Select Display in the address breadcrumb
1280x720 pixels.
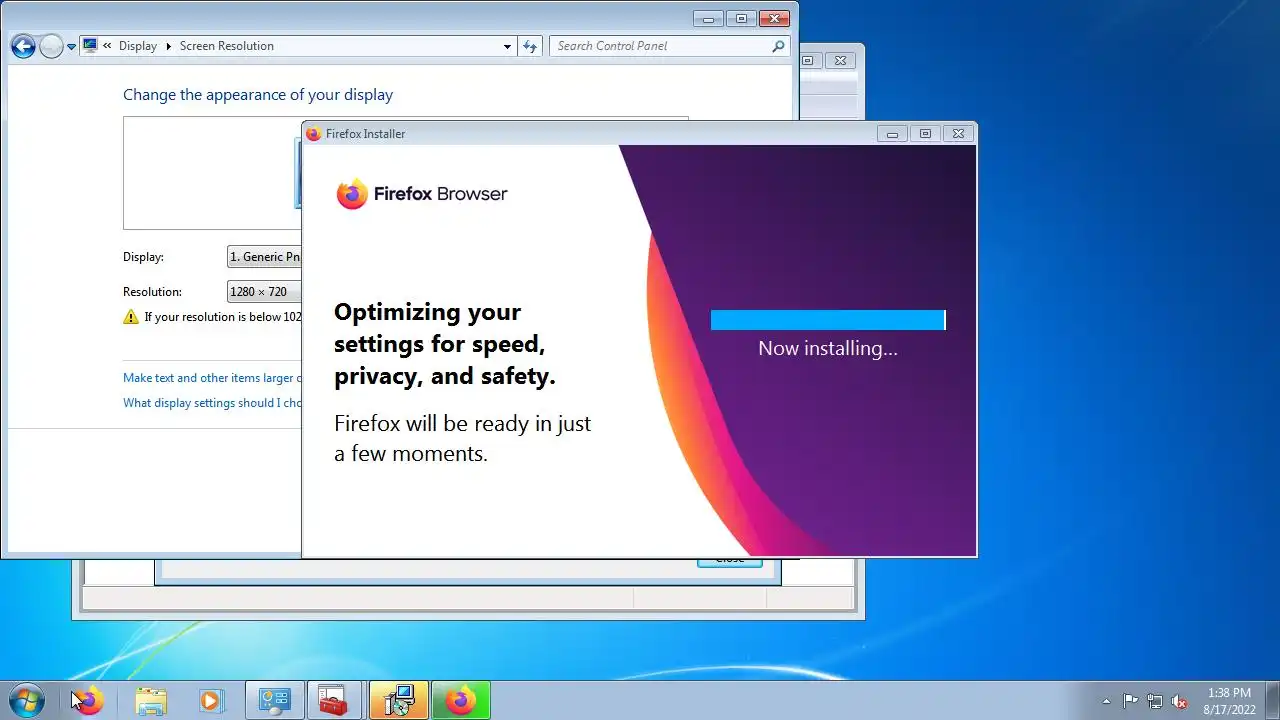138,46
